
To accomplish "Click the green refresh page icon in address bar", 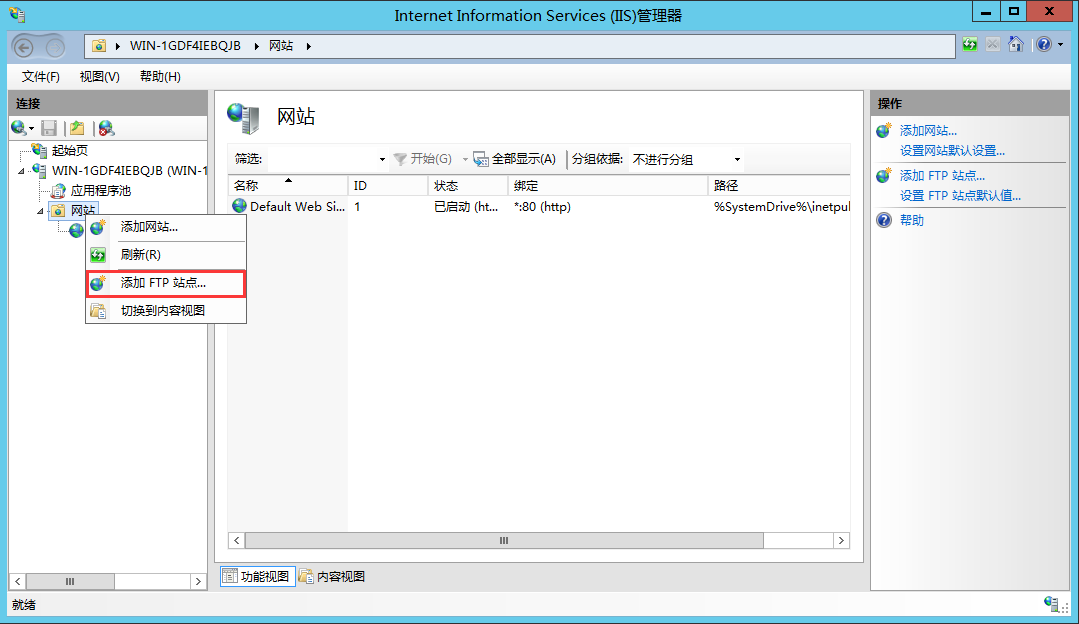I will (x=970, y=45).
